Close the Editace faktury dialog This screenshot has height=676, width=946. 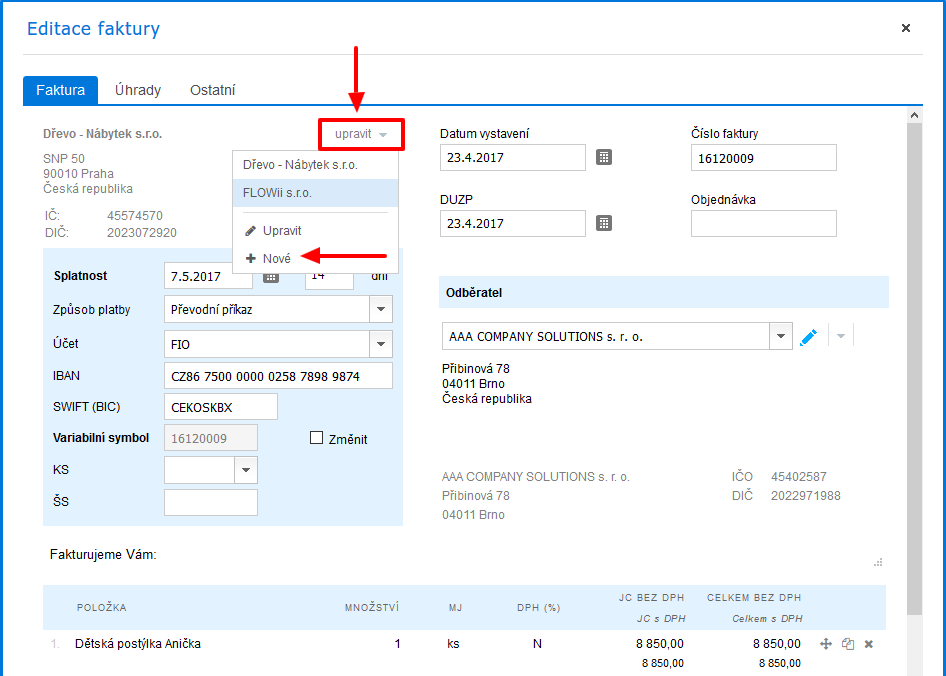(906, 28)
